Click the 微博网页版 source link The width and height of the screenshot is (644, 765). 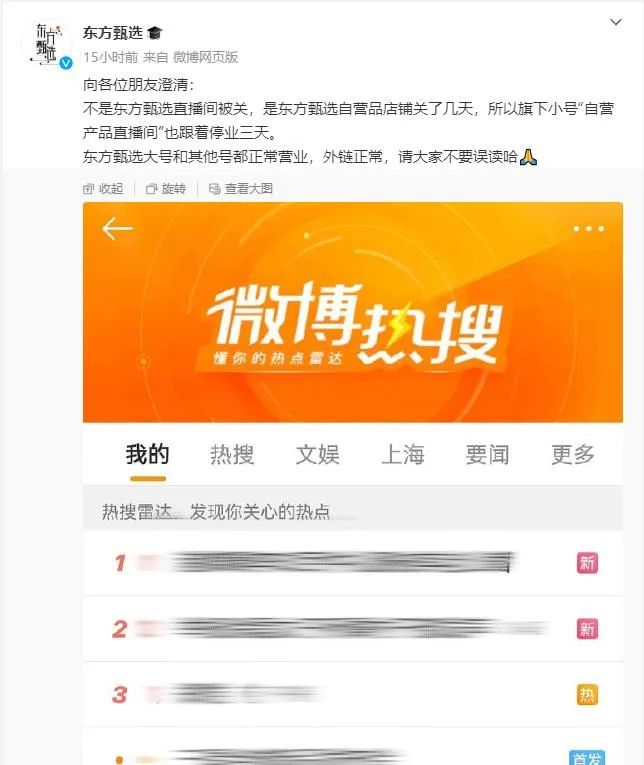[205, 57]
